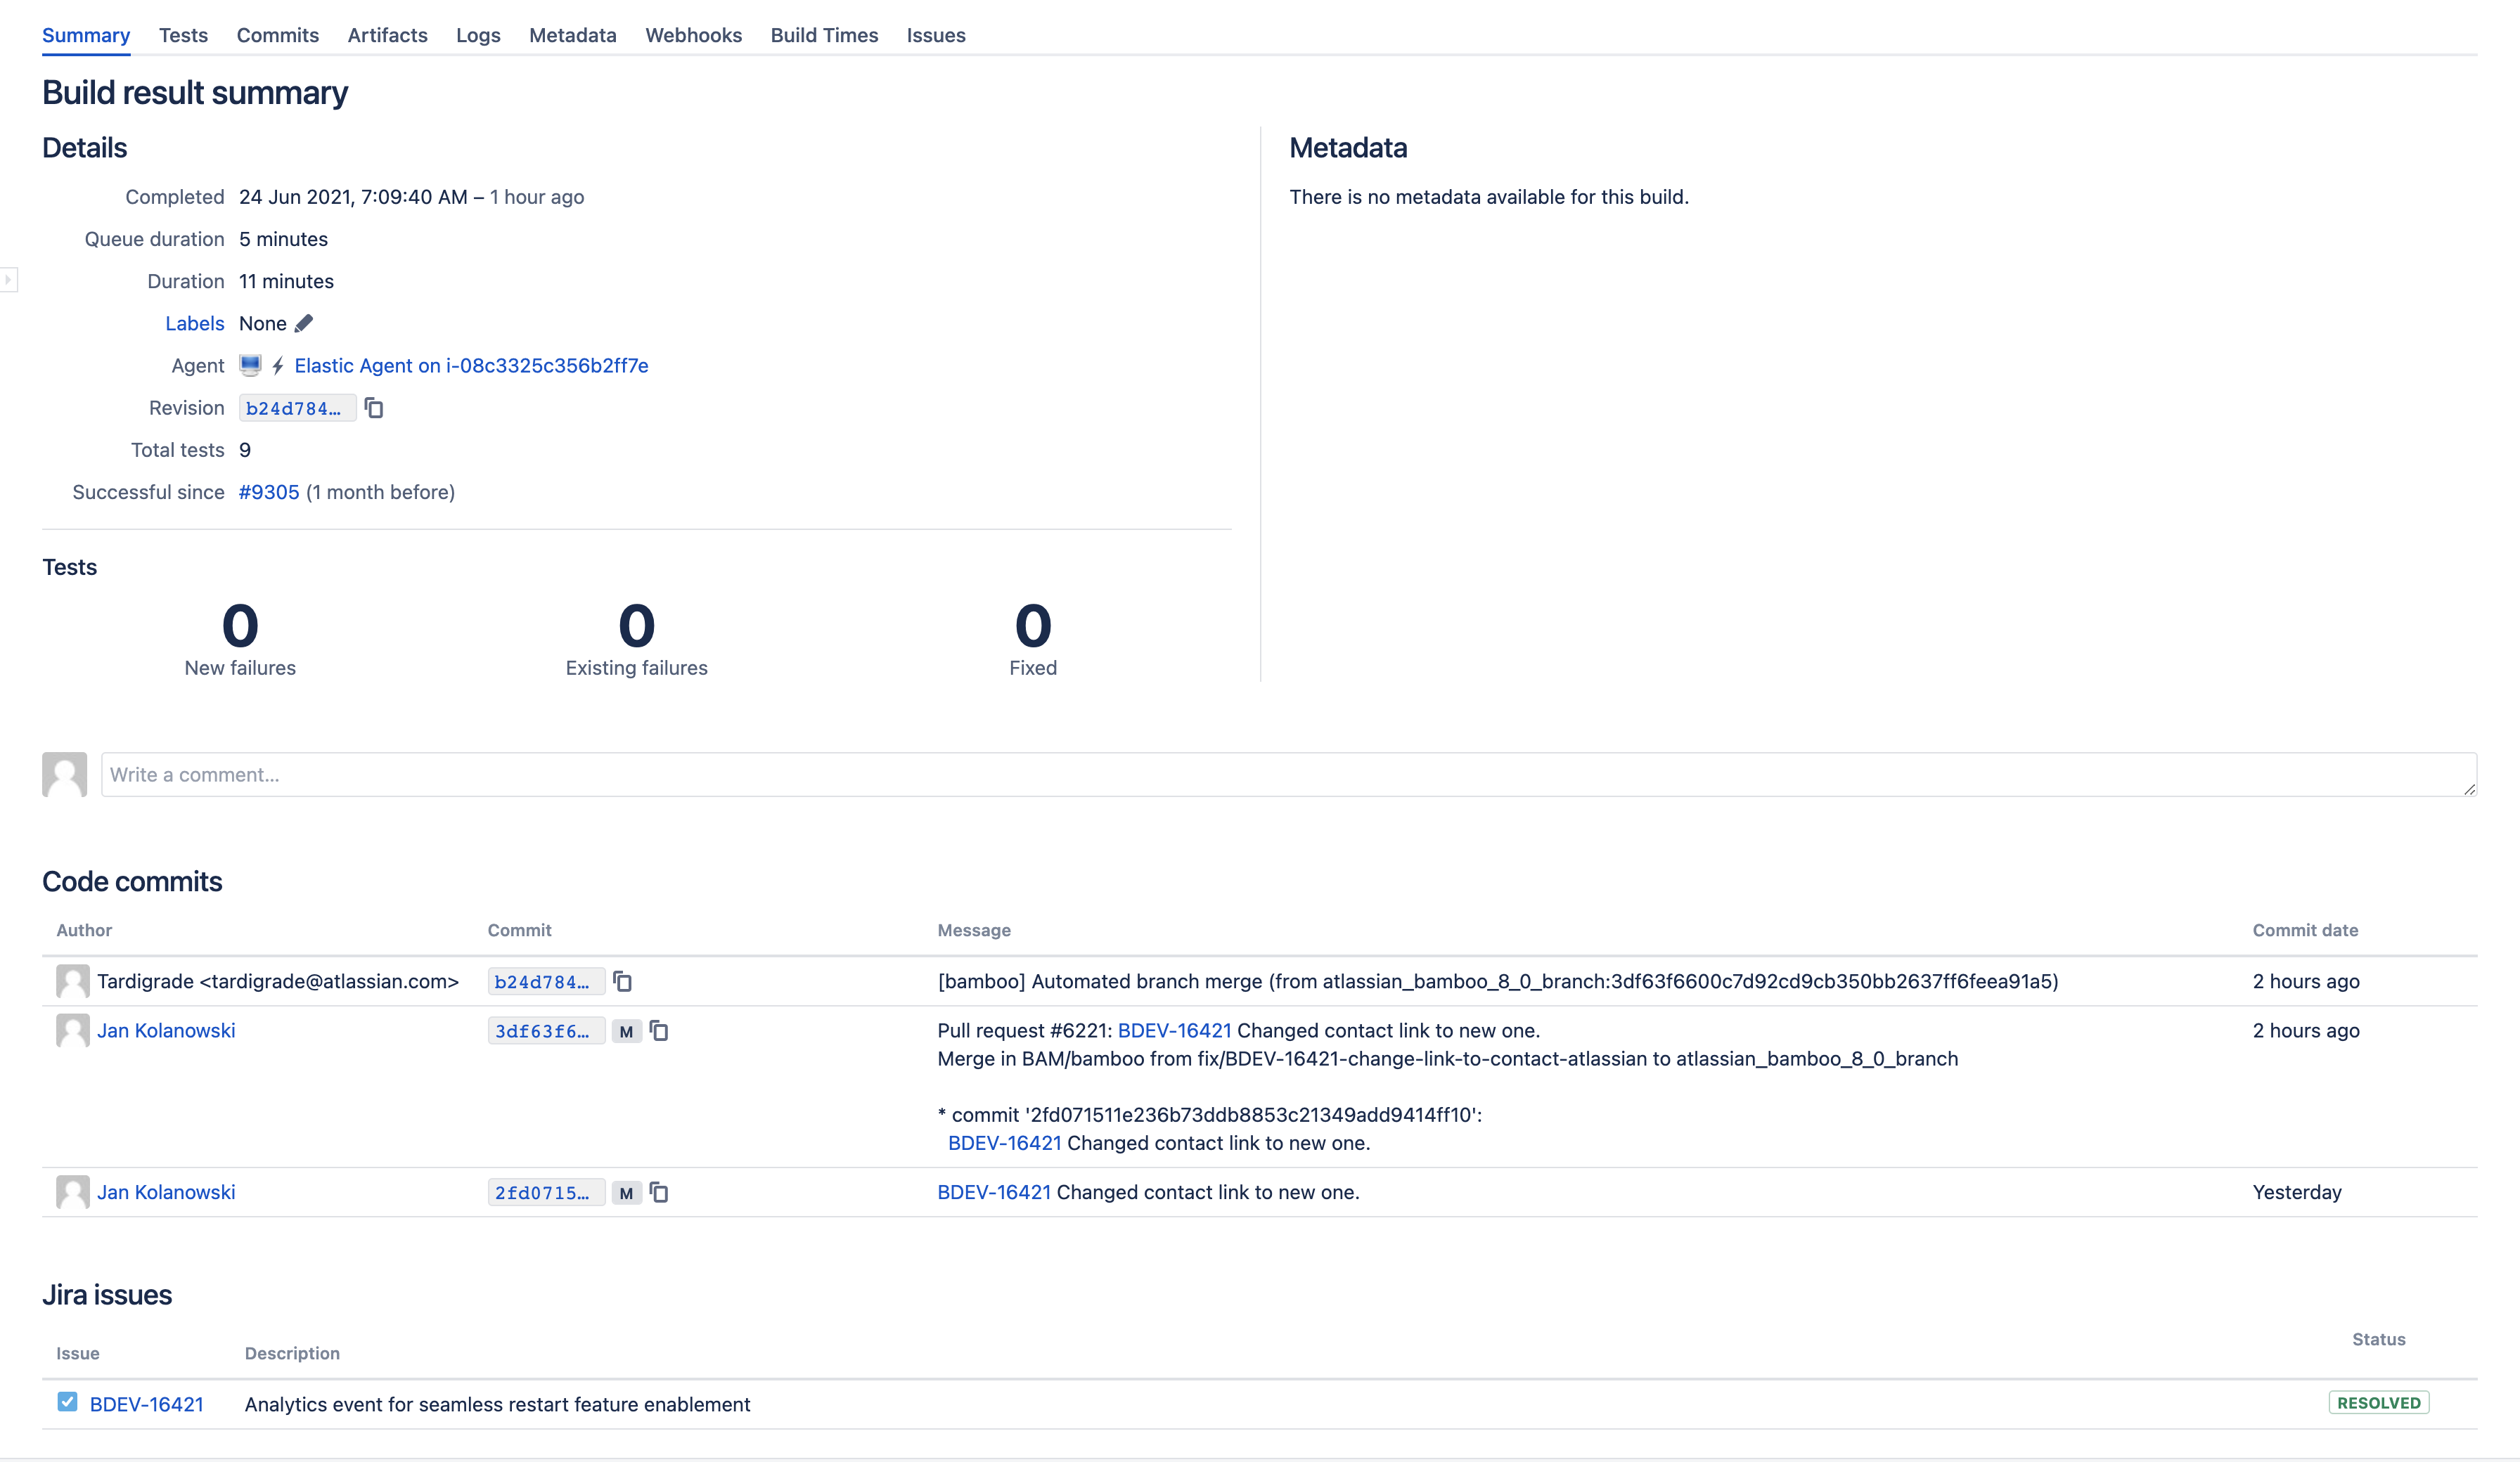Screen dimensions: 2520x1462
Task: Click Jan Kolanowski avatar in 3df63f6 row
Action: [73, 1030]
